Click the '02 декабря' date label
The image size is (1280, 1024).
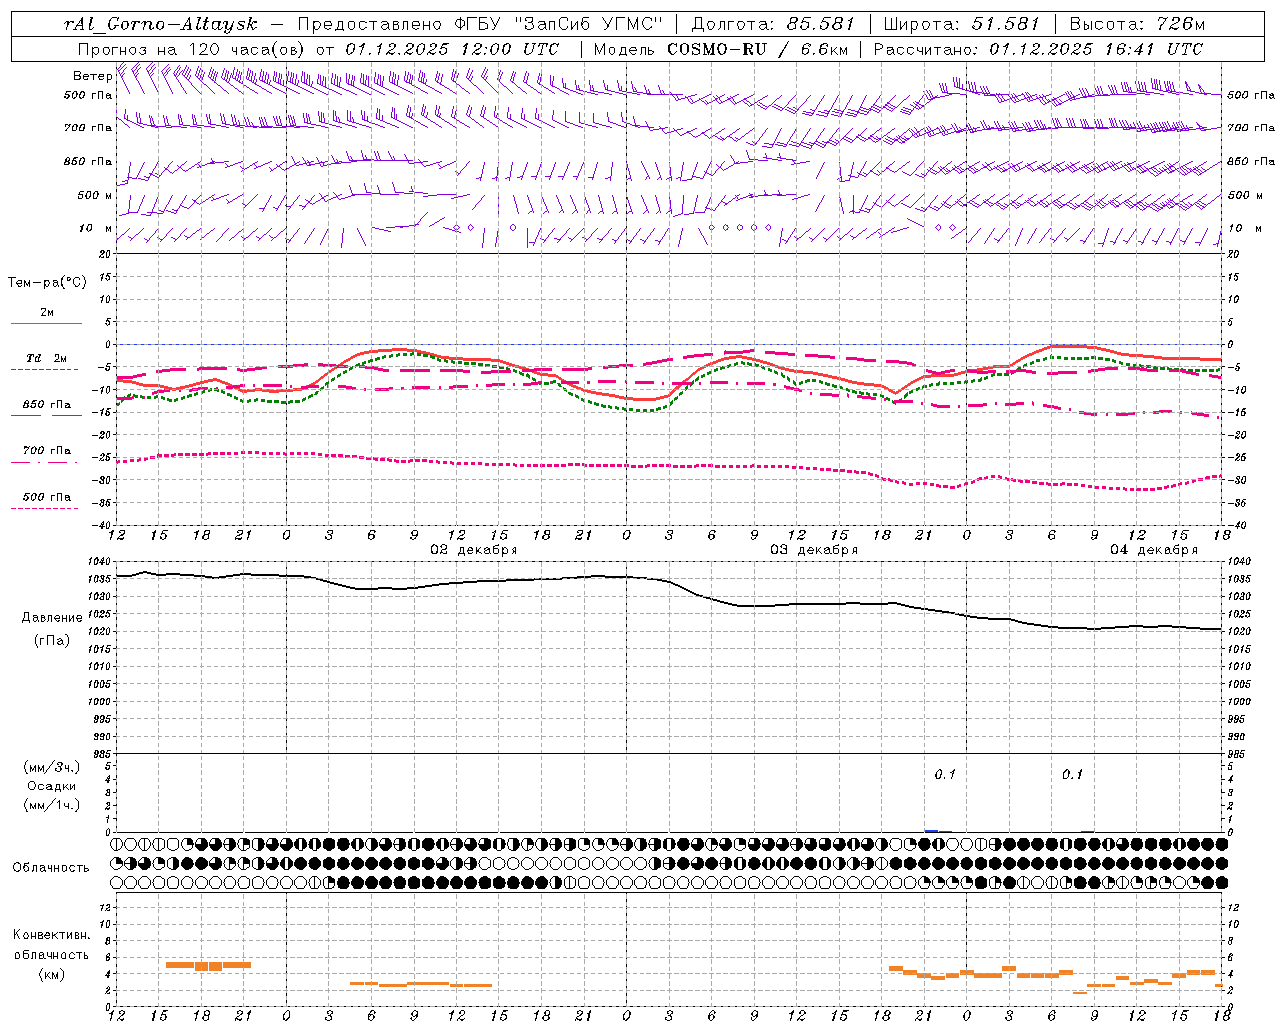coord(474,550)
